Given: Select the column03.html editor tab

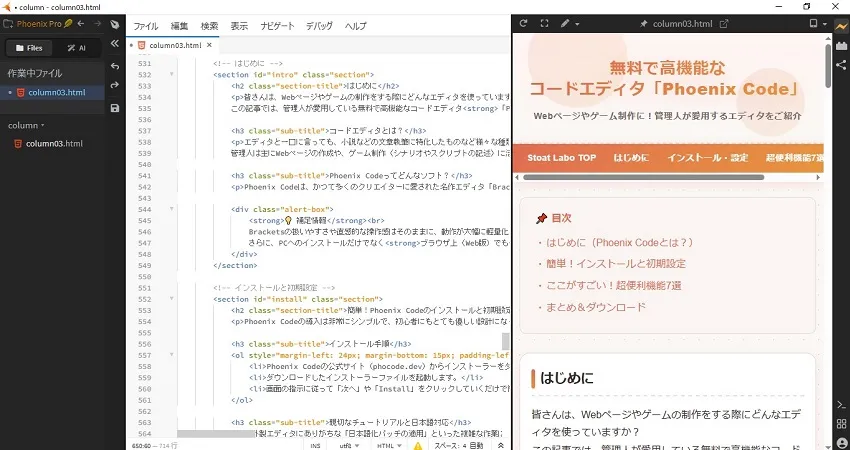Looking at the screenshot, I should (x=172, y=45).
